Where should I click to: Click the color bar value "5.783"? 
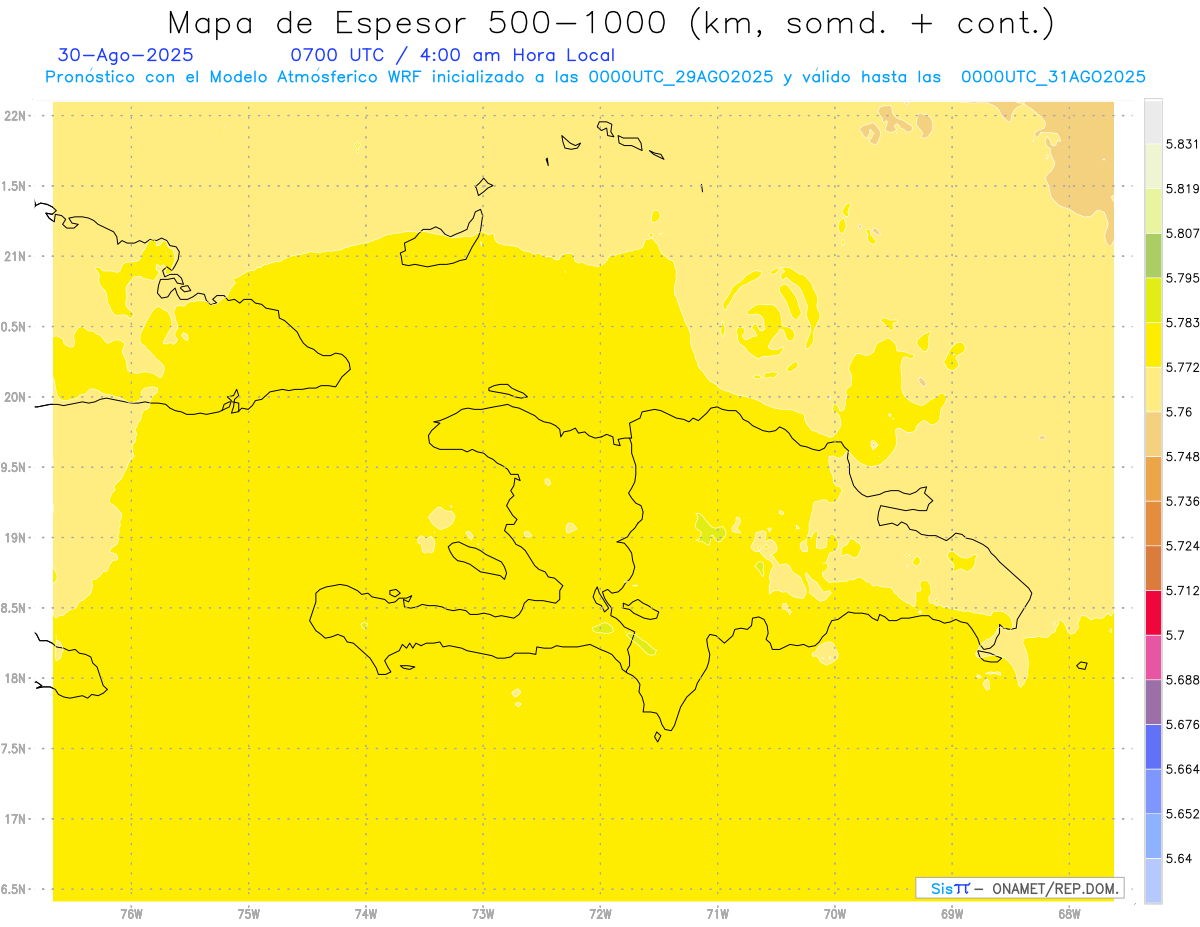(x=1183, y=322)
